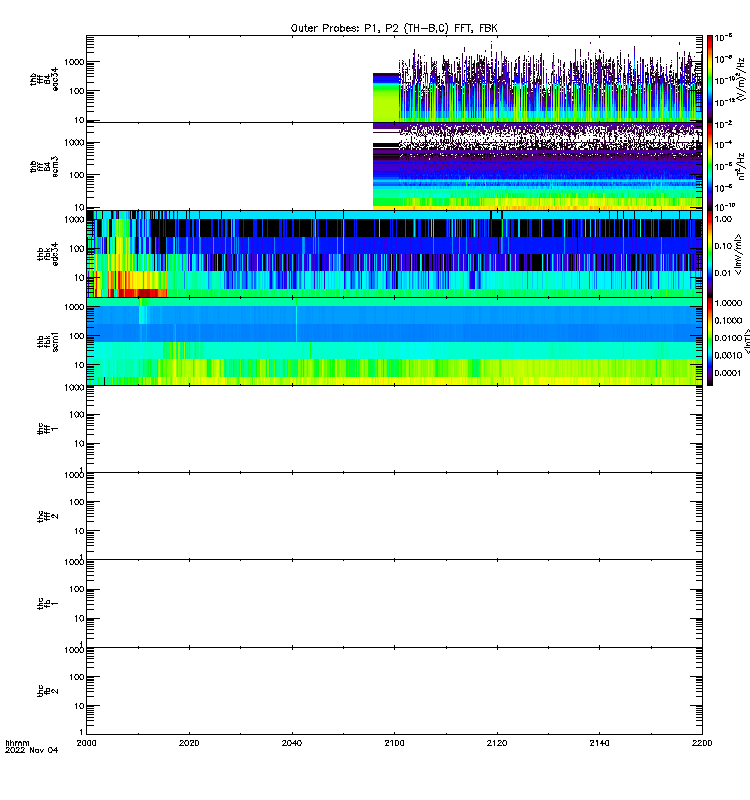The image size is (750, 800).
Task: Click the '100' y-axis tick of thb fbk scm1 panel
Action: (x=77, y=336)
